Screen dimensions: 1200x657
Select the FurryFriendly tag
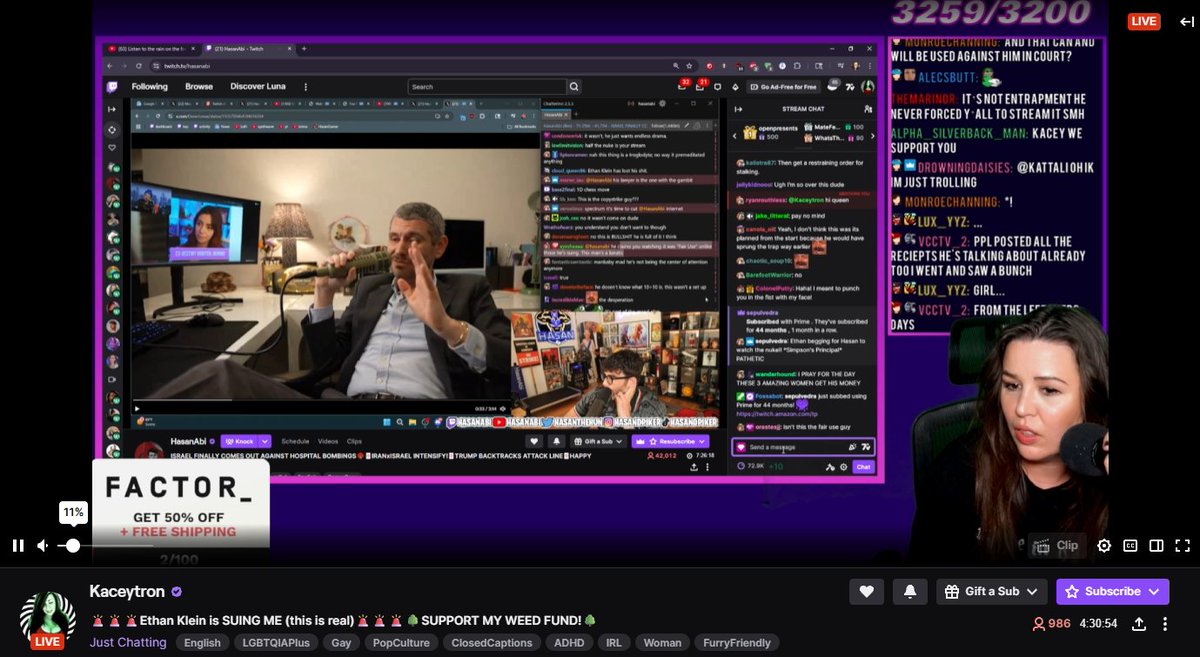click(x=735, y=643)
